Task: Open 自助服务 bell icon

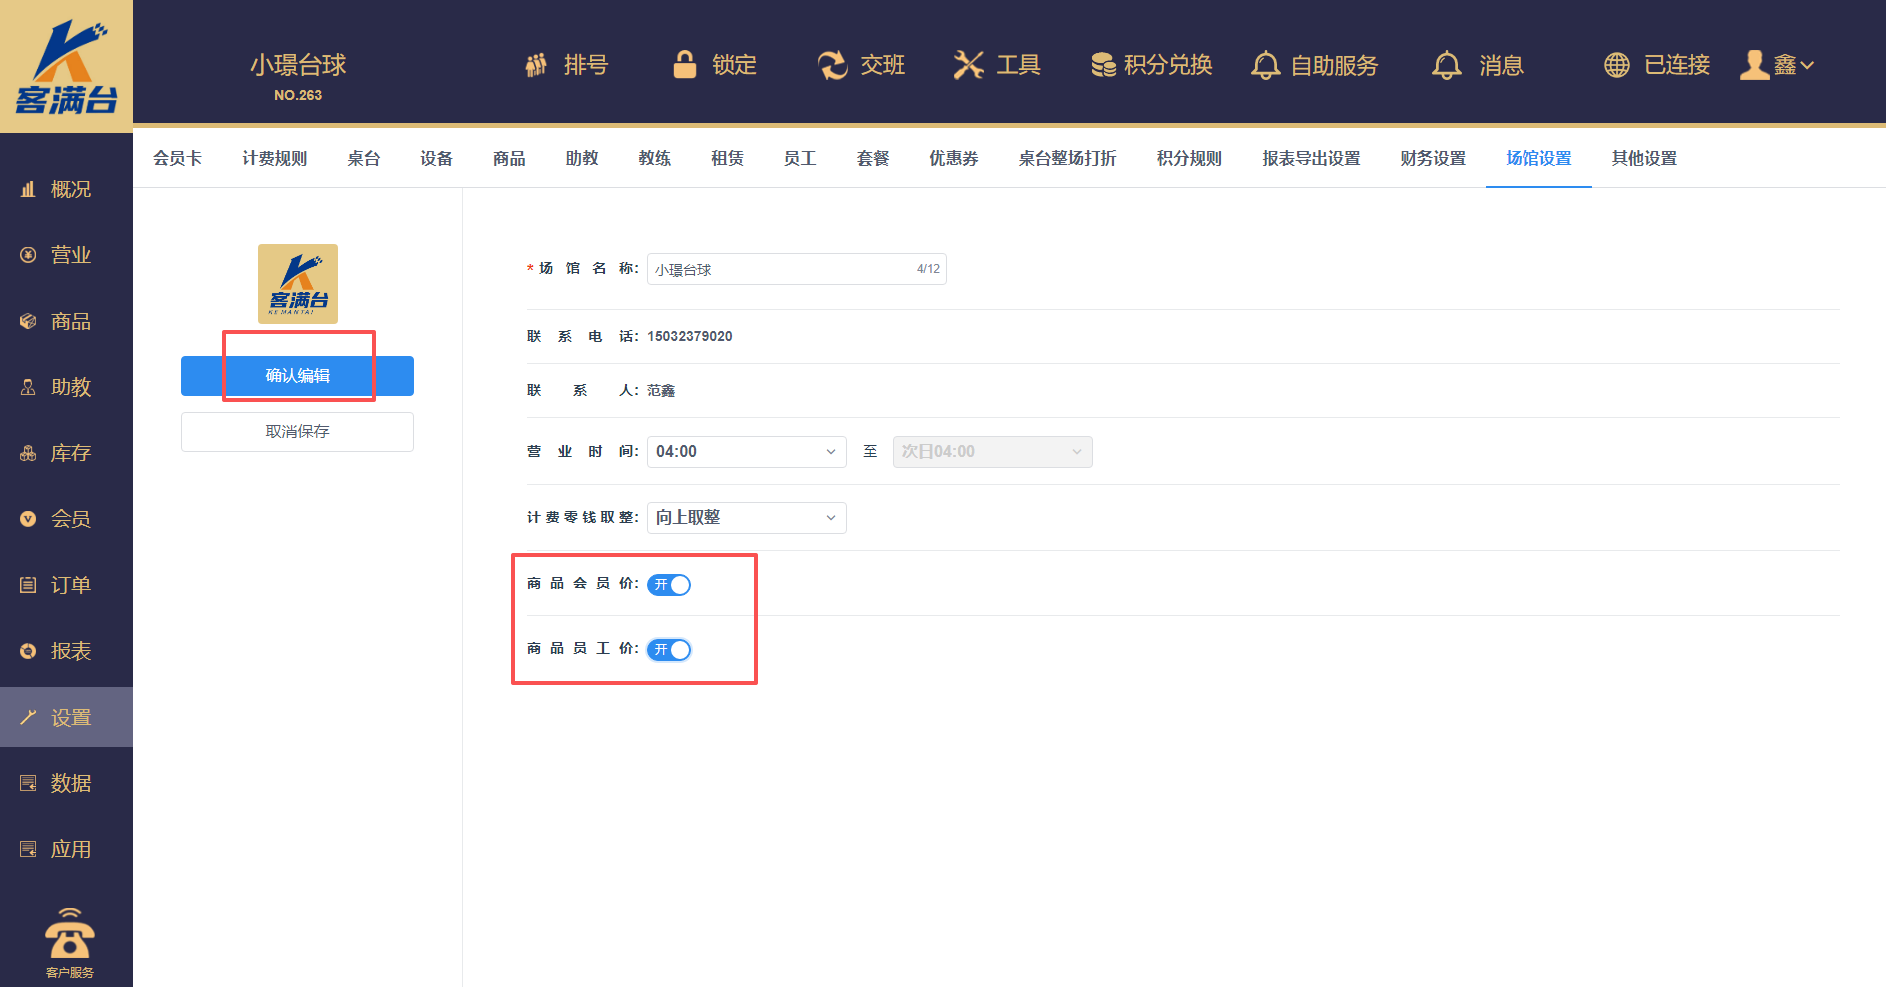Action: point(1265,66)
